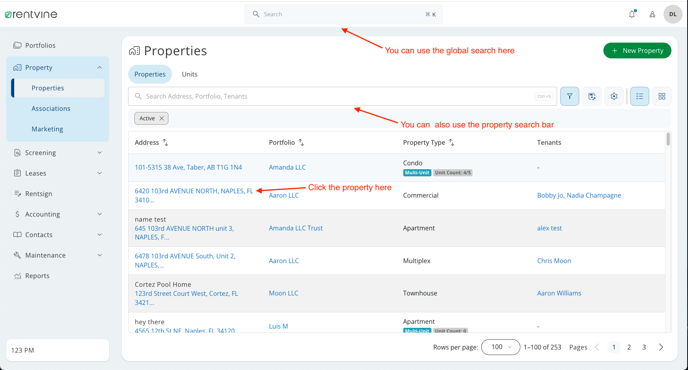Remove the Active filter chip
This screenshot has width=688, height=370.
coord(161,119)
